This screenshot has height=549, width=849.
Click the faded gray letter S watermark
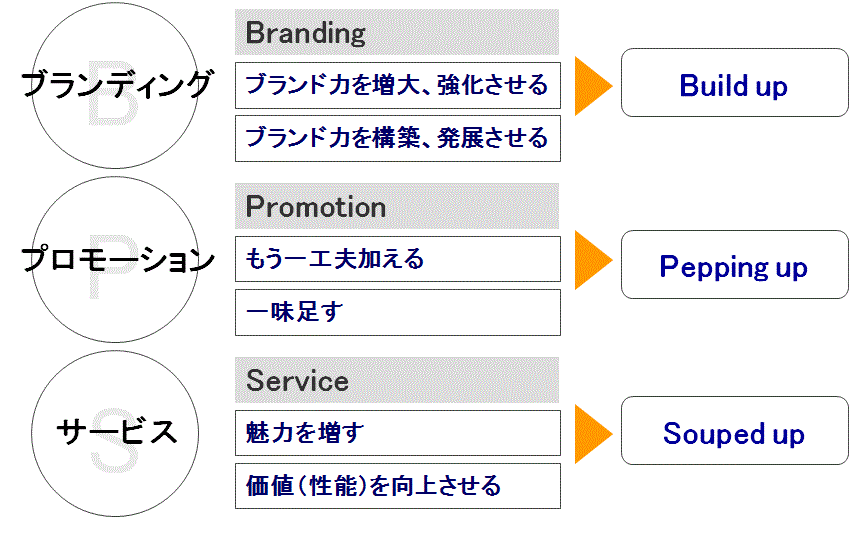coord(115,440)
